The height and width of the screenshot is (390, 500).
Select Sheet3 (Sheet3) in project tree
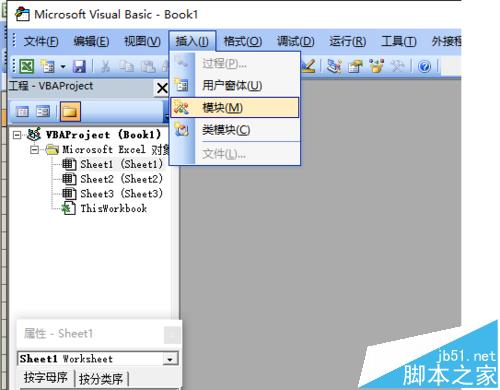(x=121, y=194)
